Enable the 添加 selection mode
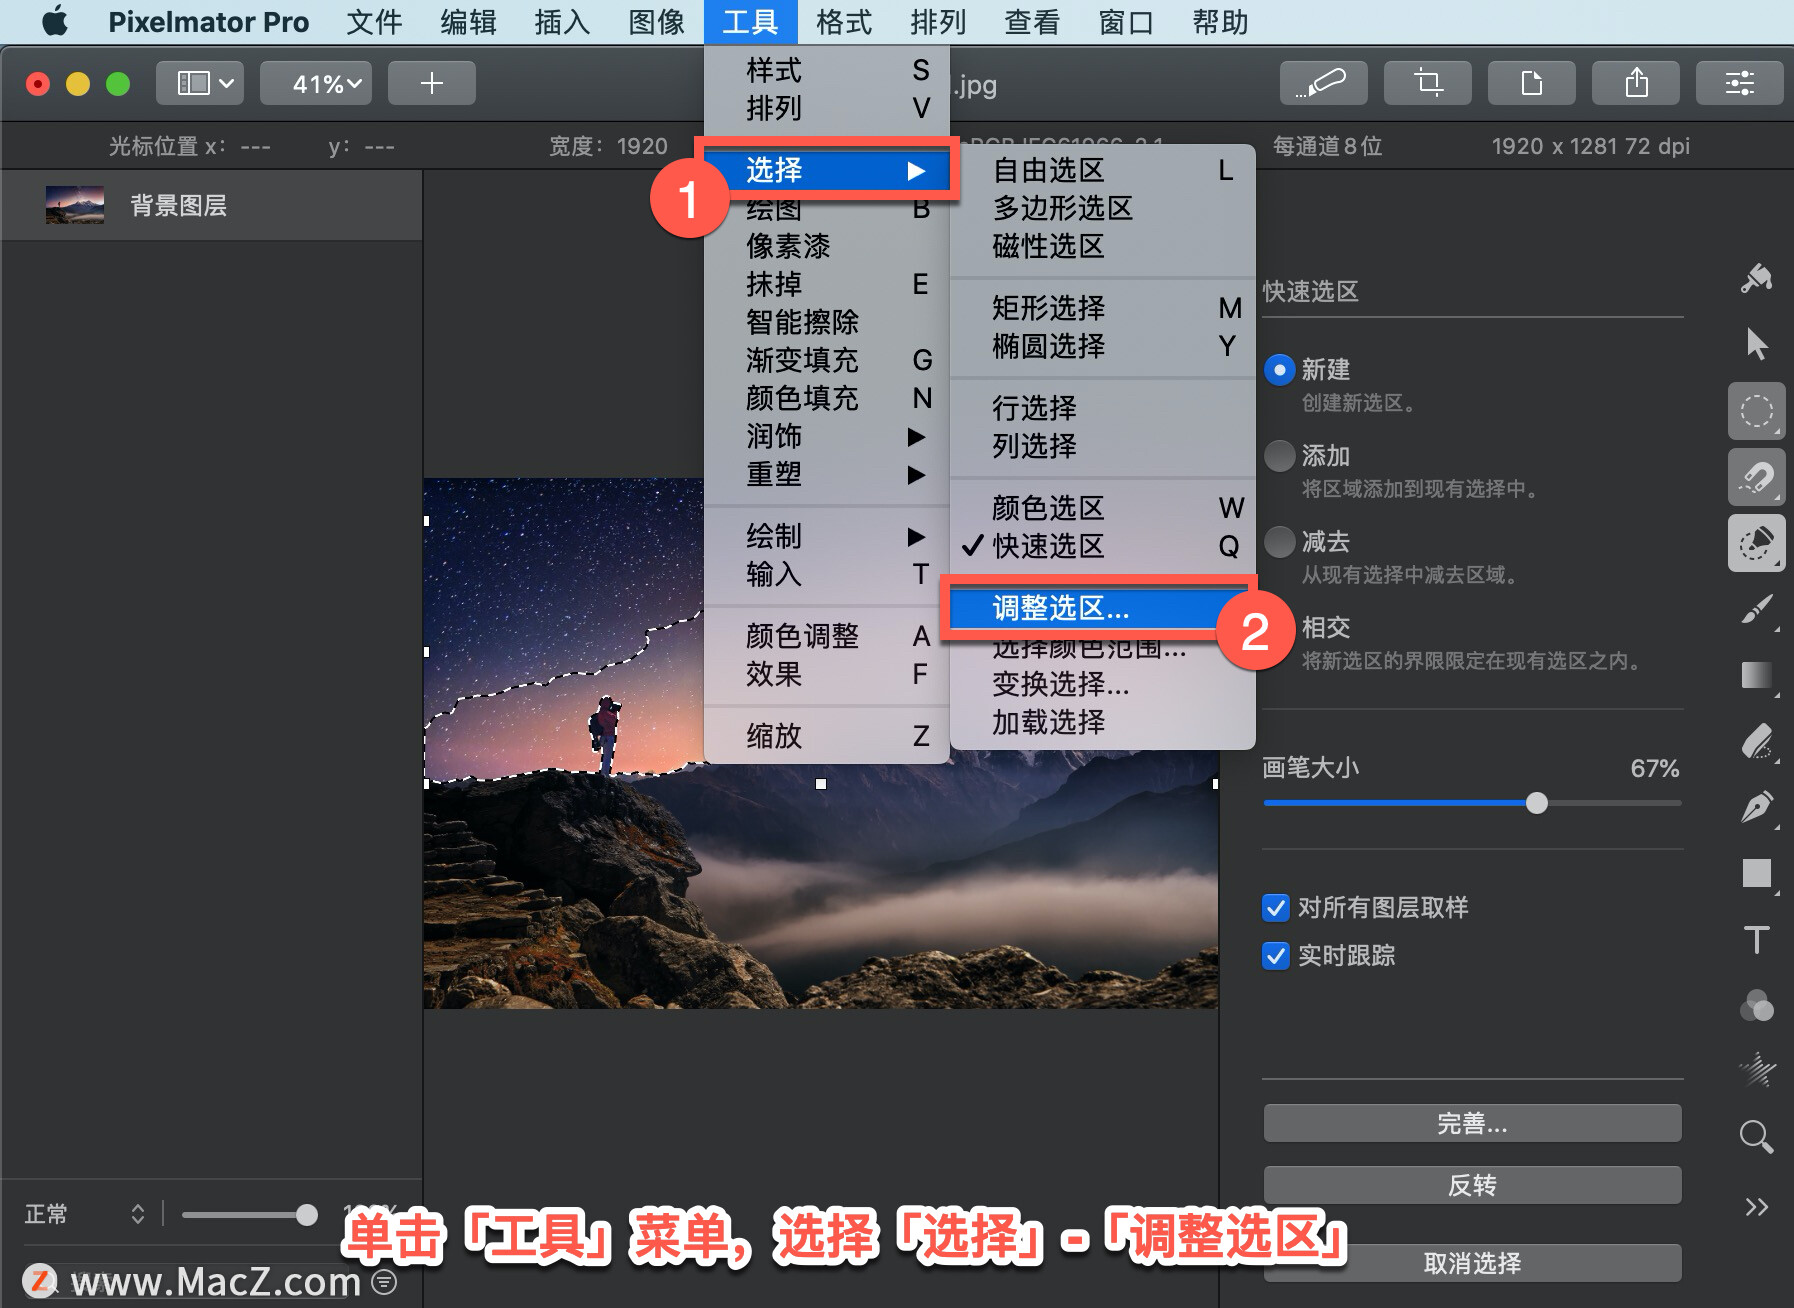This screenshot has width=1794, height=1308. point(1279,455)
